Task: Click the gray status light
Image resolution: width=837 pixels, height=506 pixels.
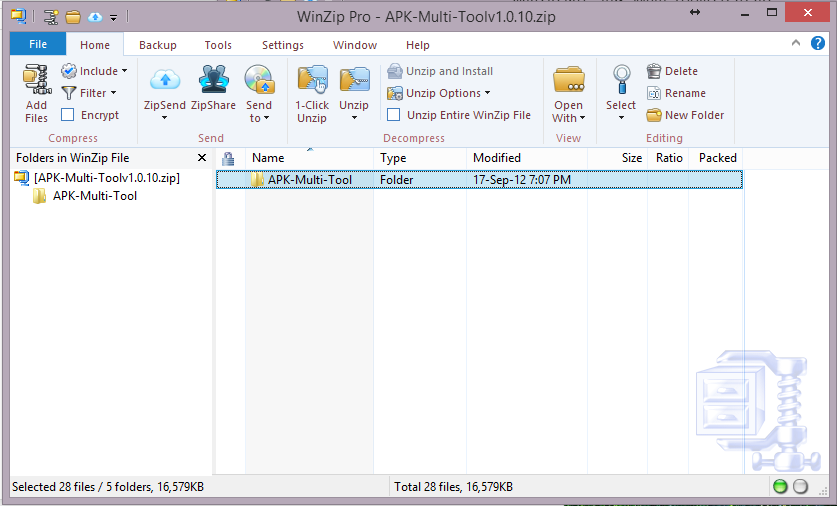Action: pyautogui.click(x=800, y=486)
